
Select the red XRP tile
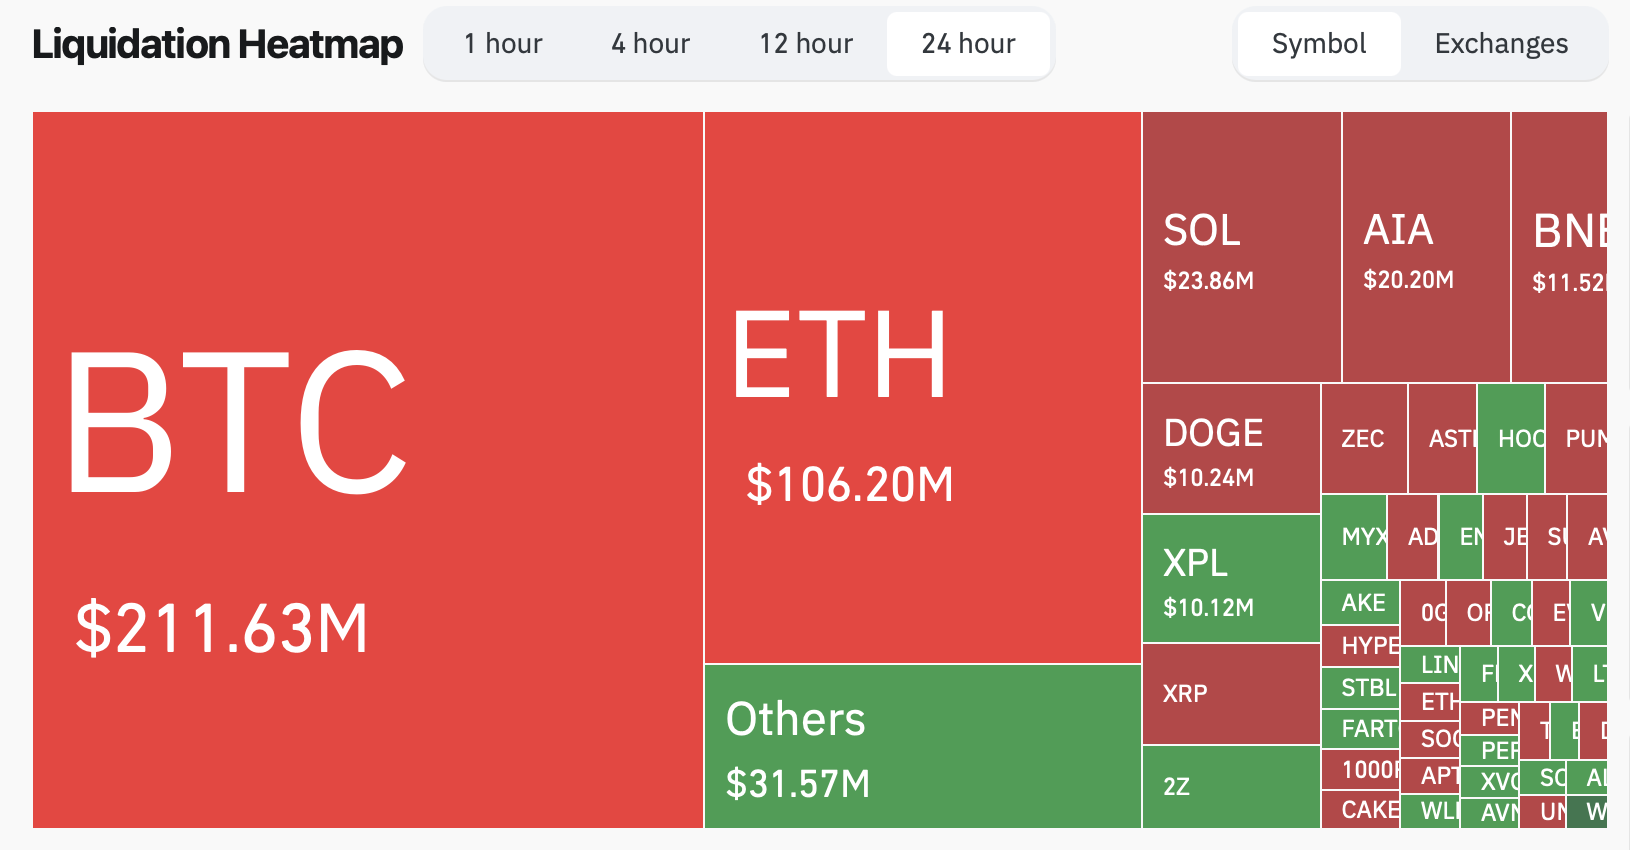pyautogui.click(x=1231, y=694)
